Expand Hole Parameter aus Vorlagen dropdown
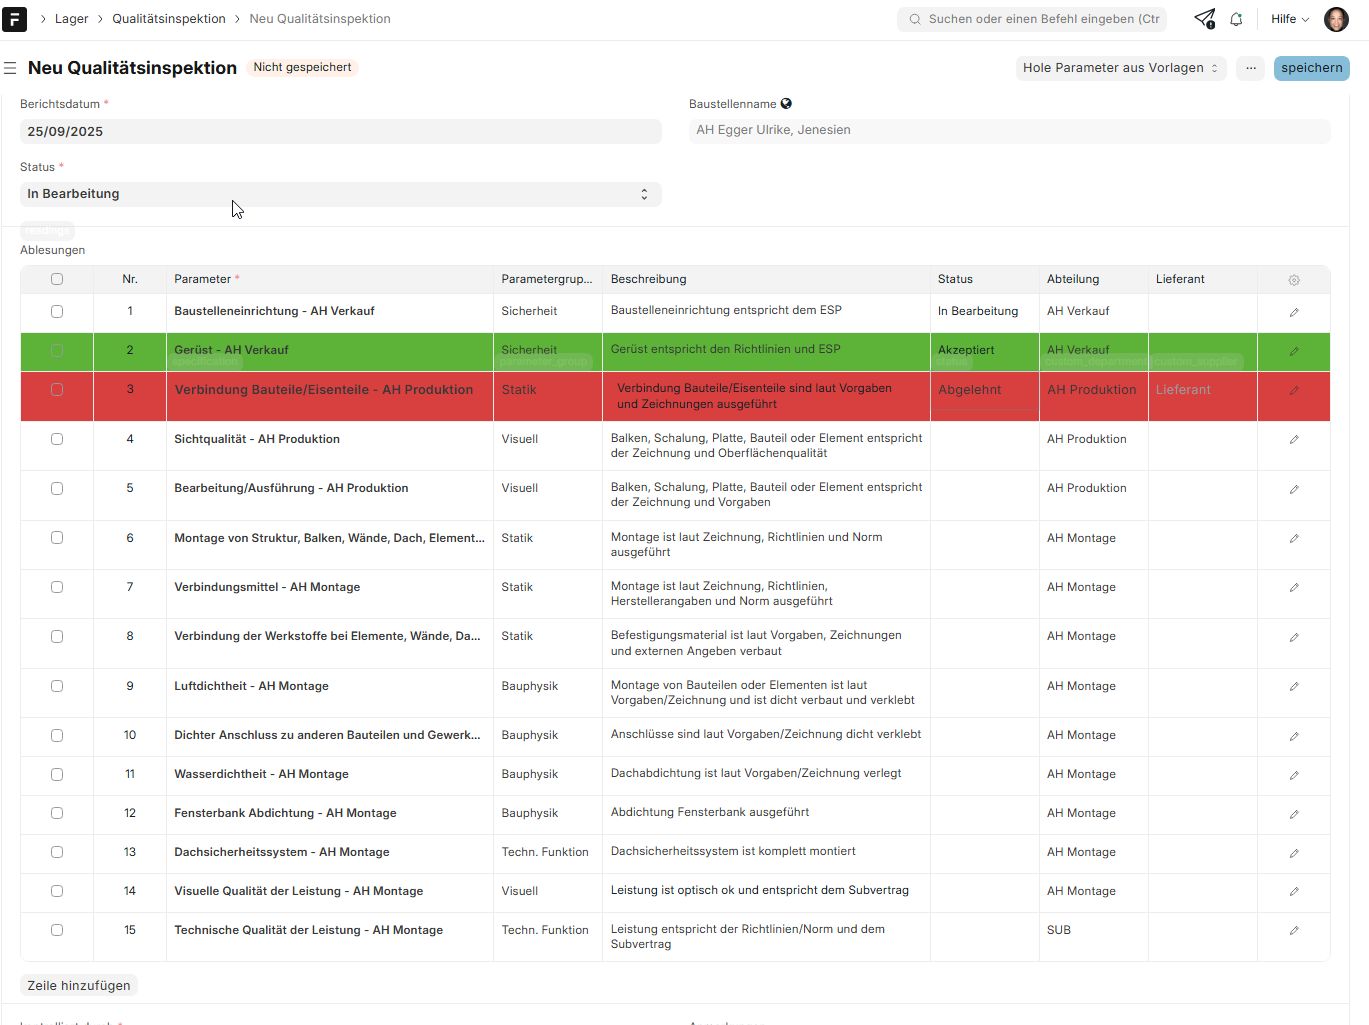The height and width of the screenshot is (1025, 1369). [x=1120, y=68]
